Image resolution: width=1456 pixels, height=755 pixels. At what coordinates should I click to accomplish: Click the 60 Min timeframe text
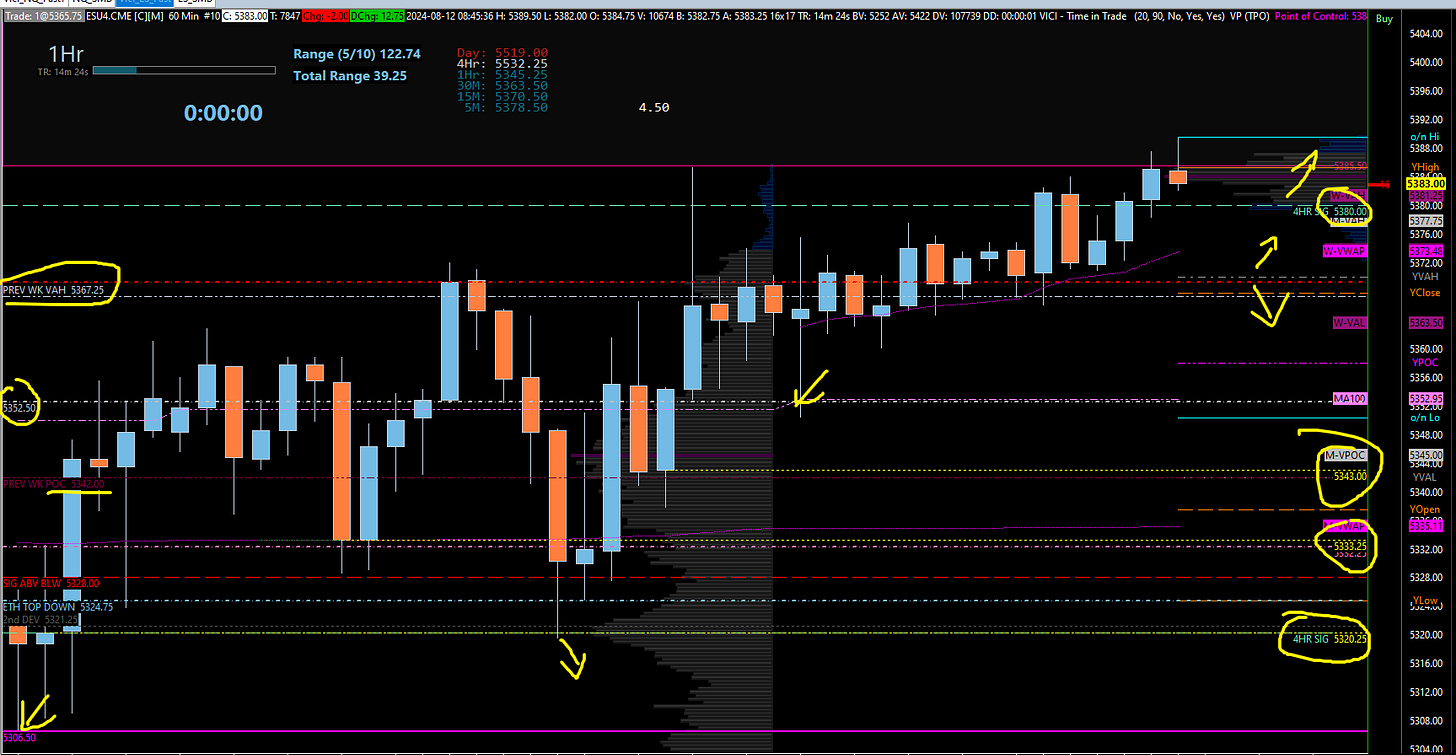[183, 16]
